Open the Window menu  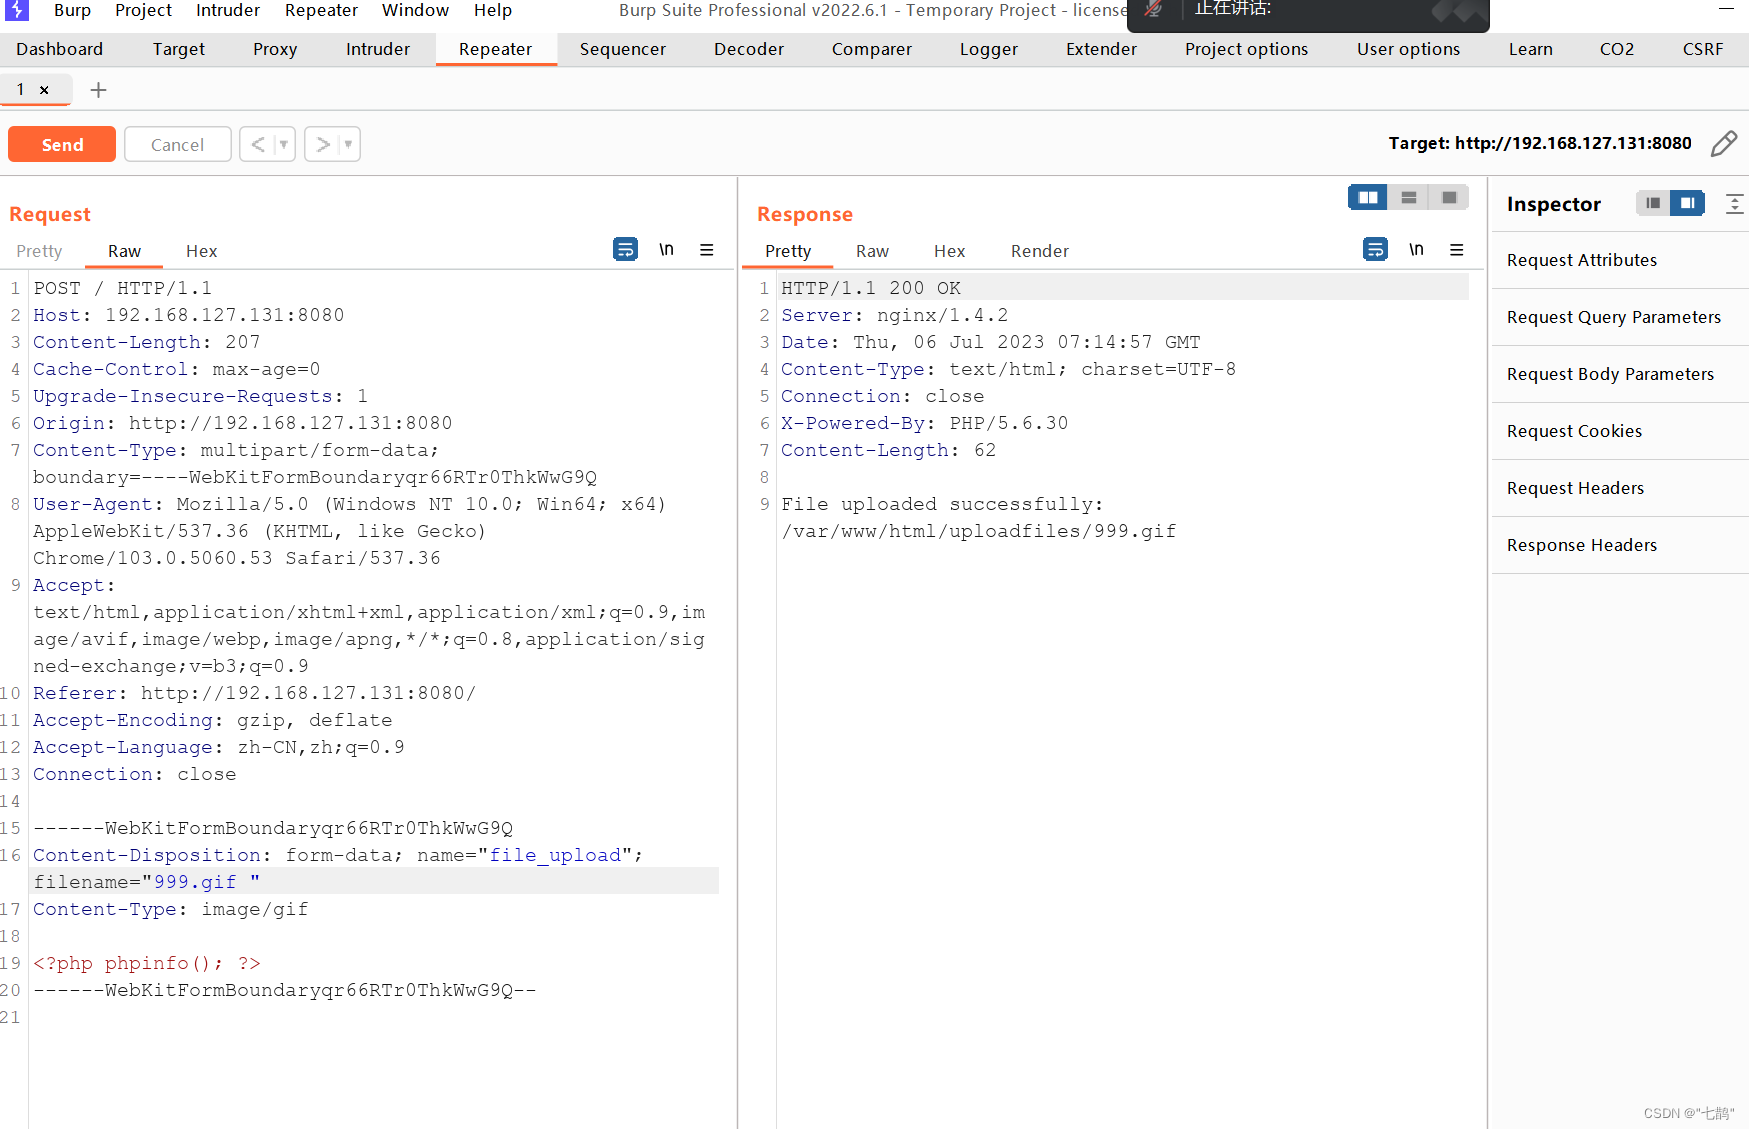pos(415,10)
